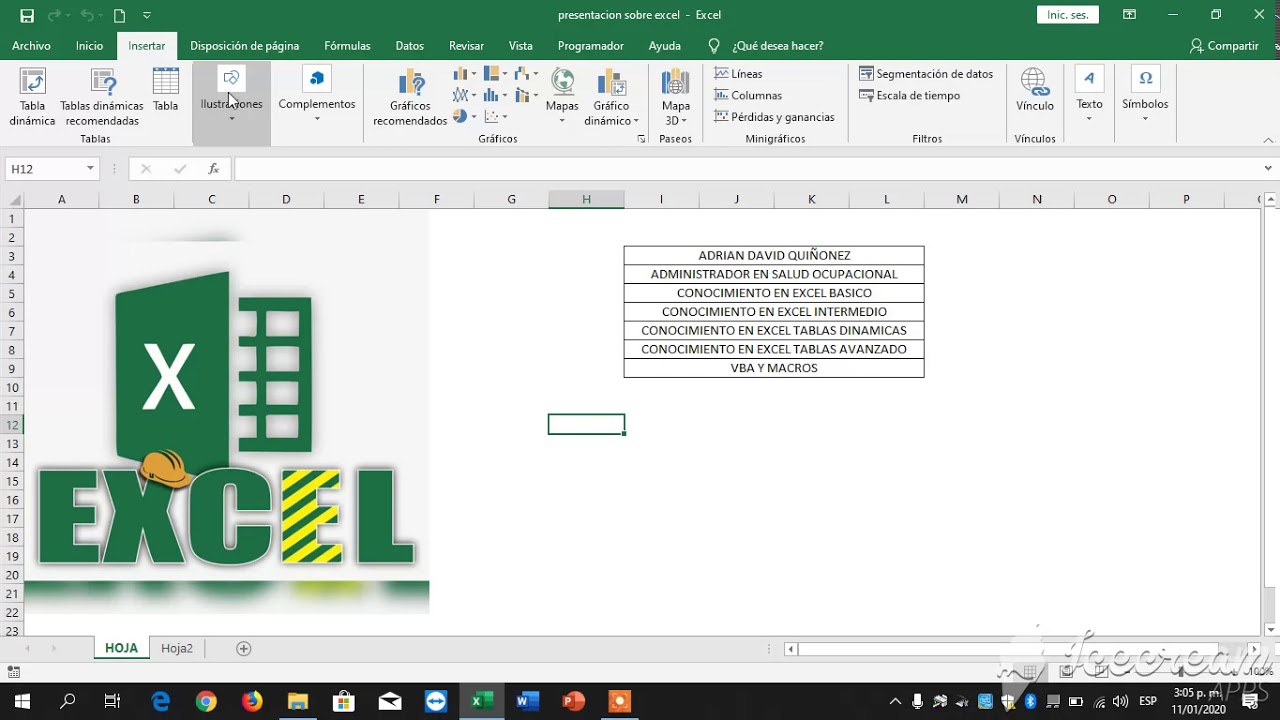Click the insert function fx button
Image resolution: width=1280 pixels, height=720 pixels.
pos(213,169)
